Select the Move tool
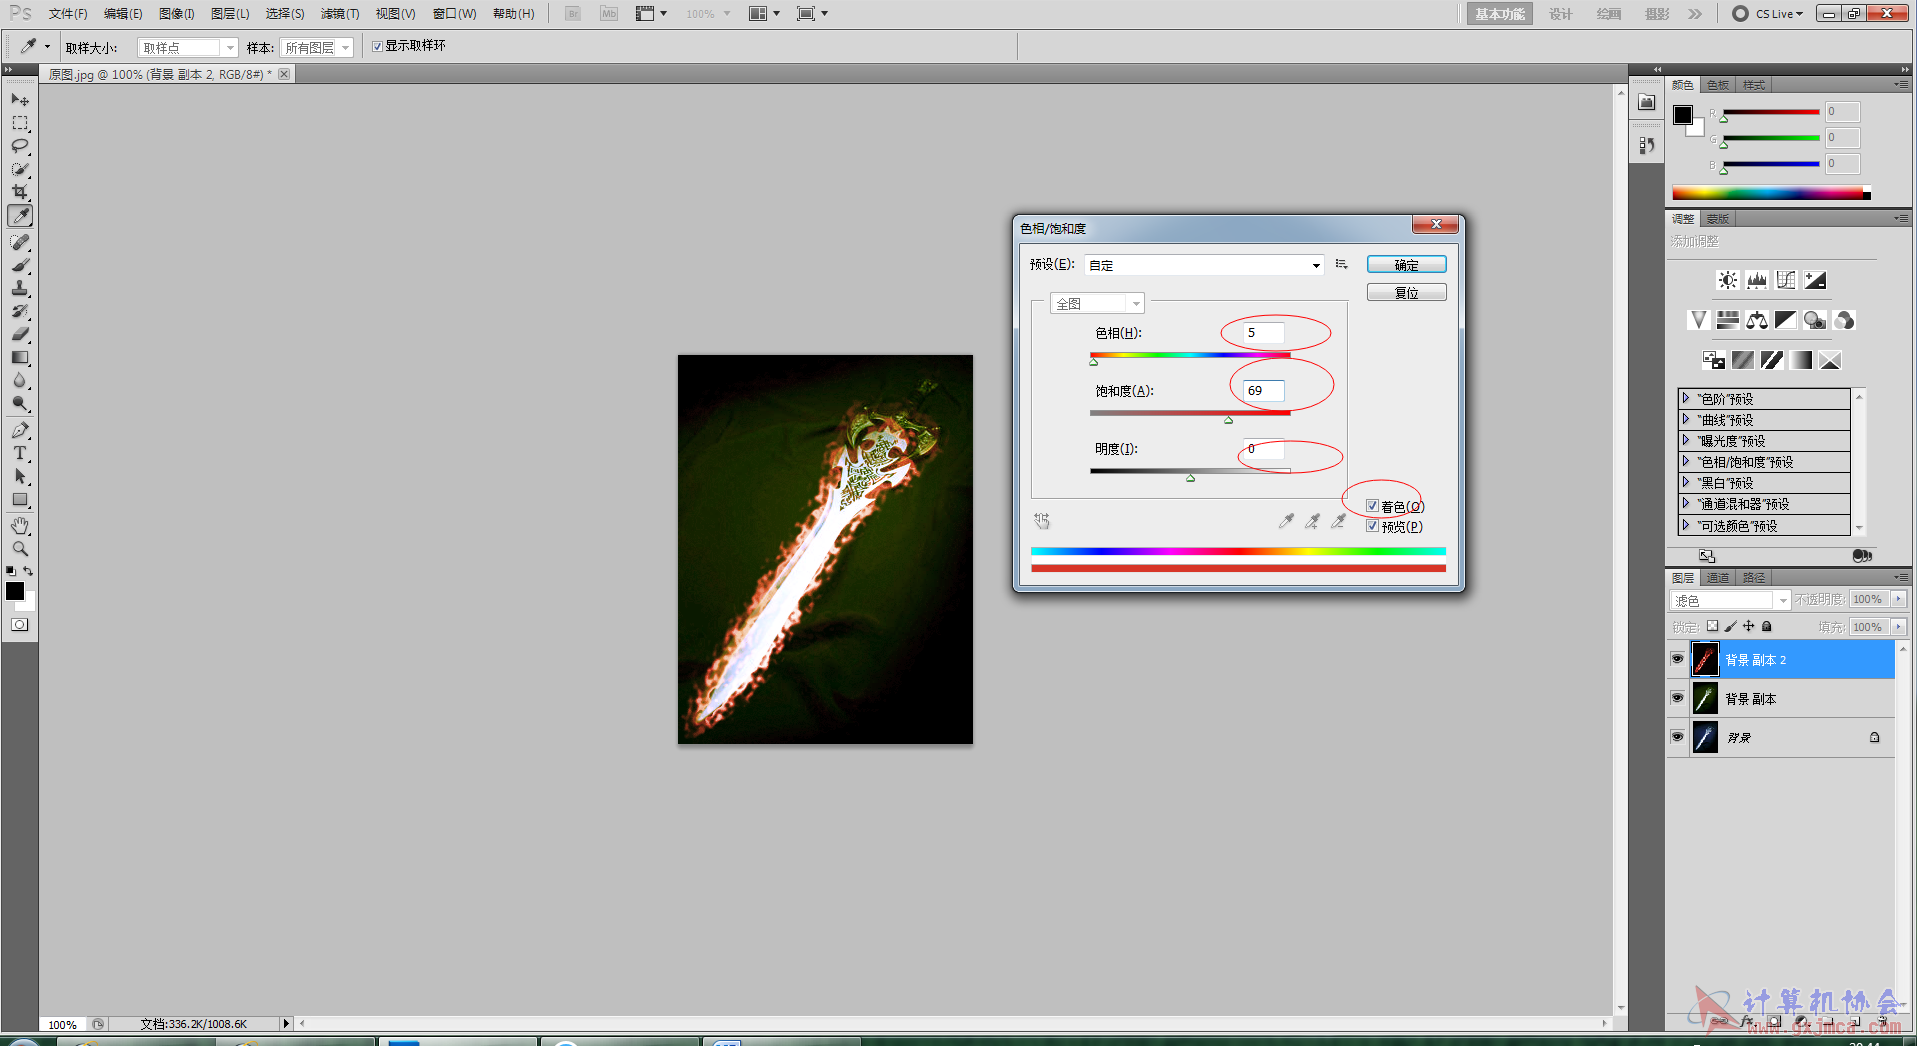The width and height of the screenshot is (1917, 1046). (x=20, y=100)
